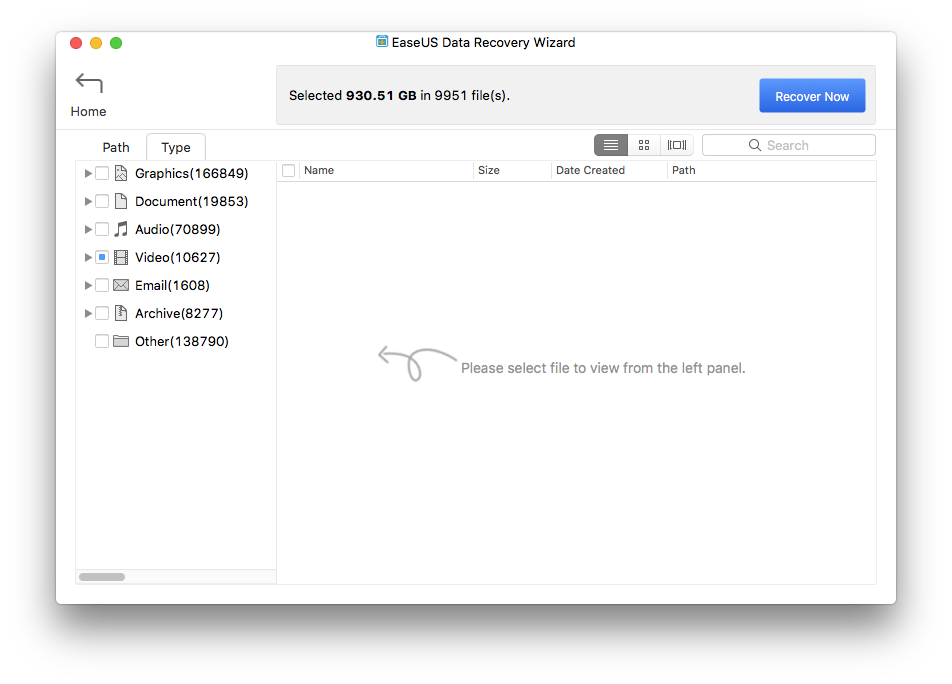Select the Email(1608) row
952x684 pixels.
pos(176,285)
